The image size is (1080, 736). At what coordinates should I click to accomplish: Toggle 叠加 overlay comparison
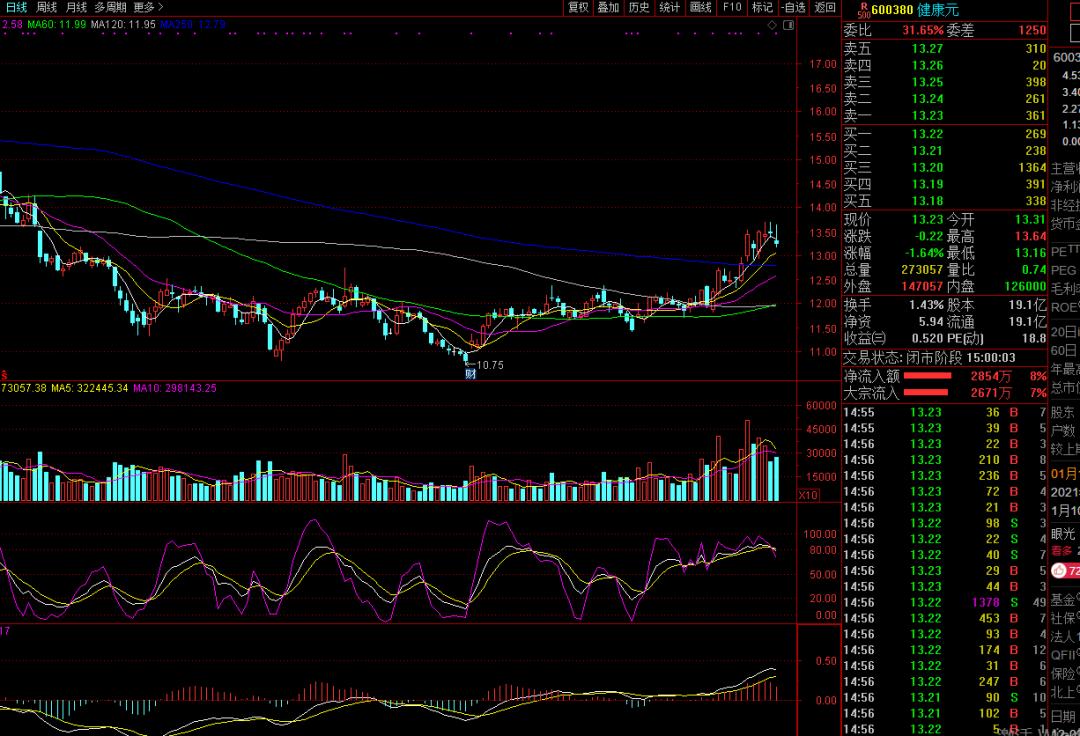[x=608, y=7]
